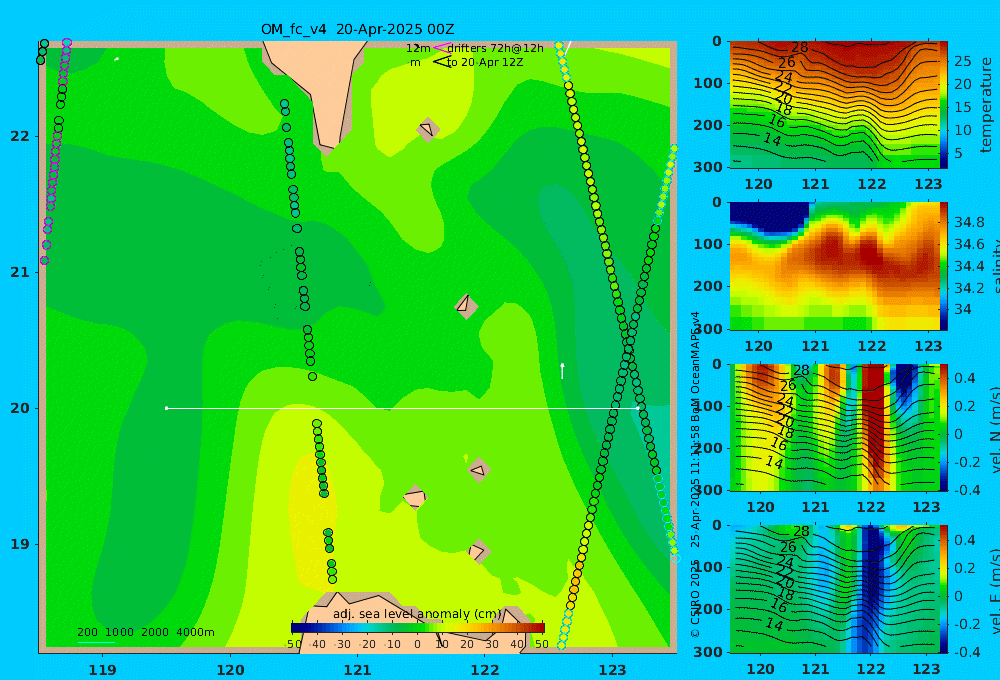Viewport: 1000px width, 680px height.
Task: Click the 14 contour label in temperature panel
Action: point(772,140)
